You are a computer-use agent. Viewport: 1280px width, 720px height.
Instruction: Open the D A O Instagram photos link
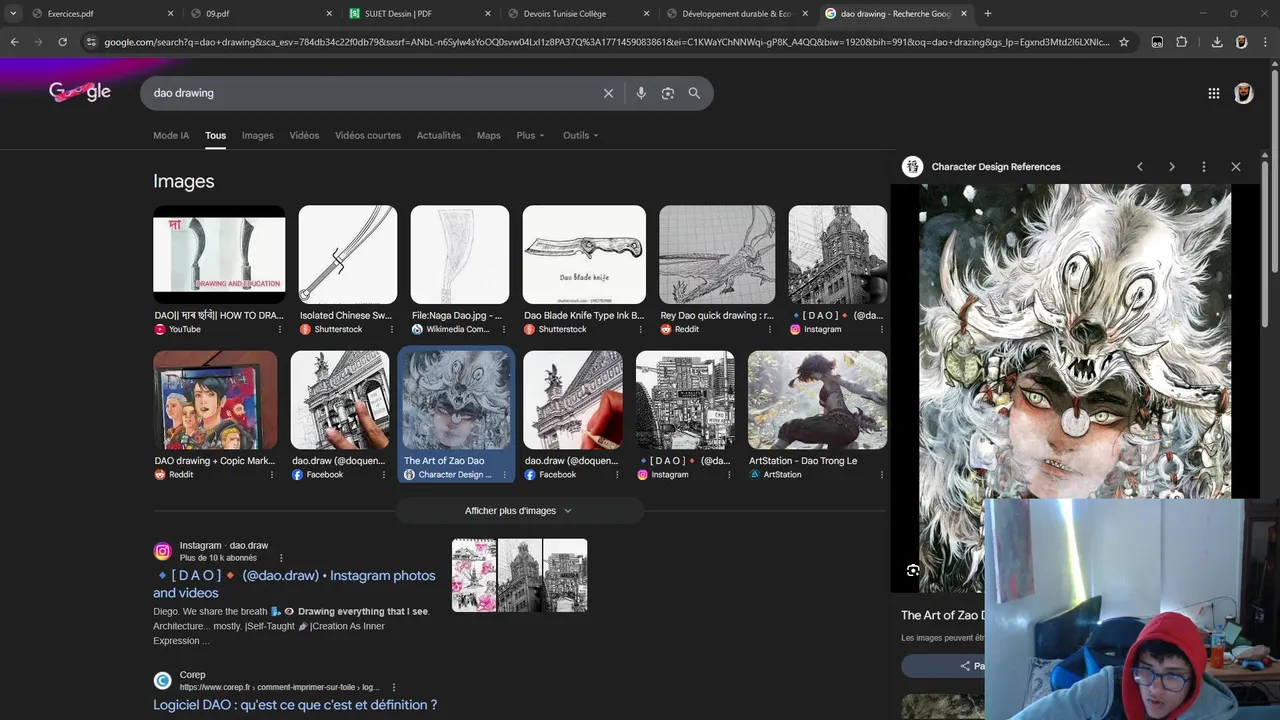coord(294,584)
